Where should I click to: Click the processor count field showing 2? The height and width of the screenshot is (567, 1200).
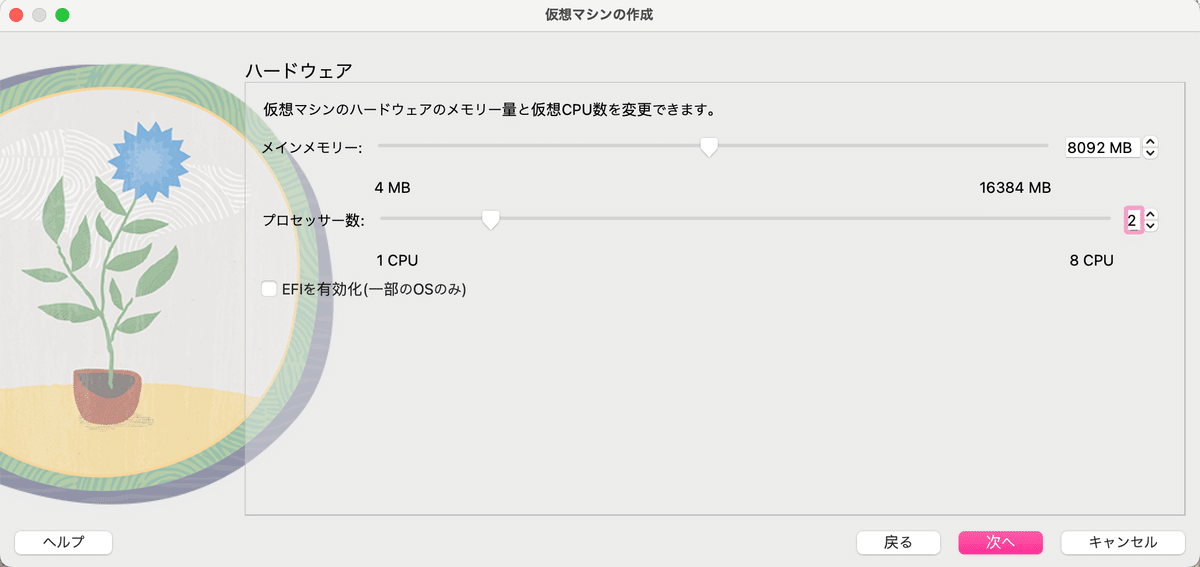[1132, 220]
